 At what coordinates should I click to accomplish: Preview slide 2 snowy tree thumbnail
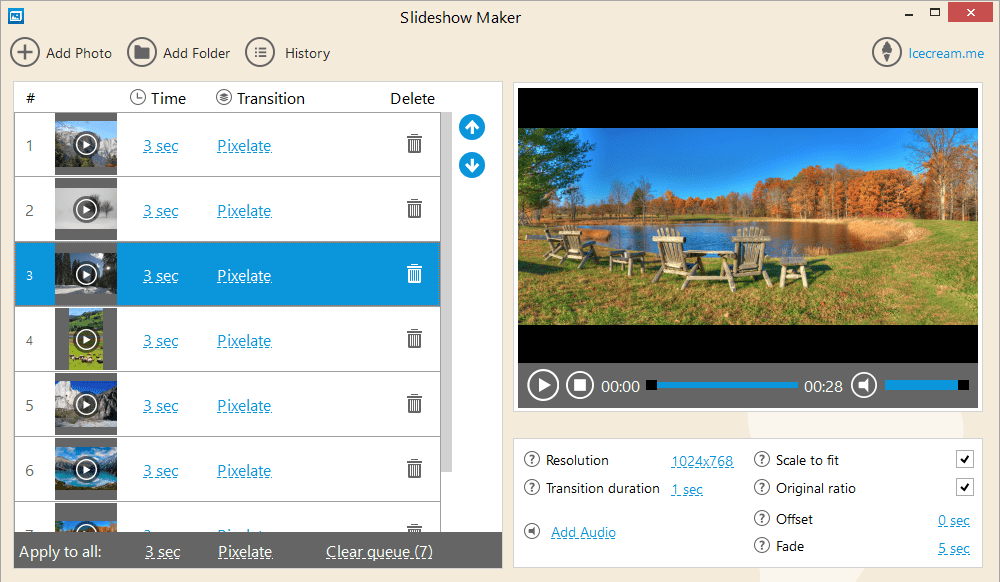click(86, 209)
